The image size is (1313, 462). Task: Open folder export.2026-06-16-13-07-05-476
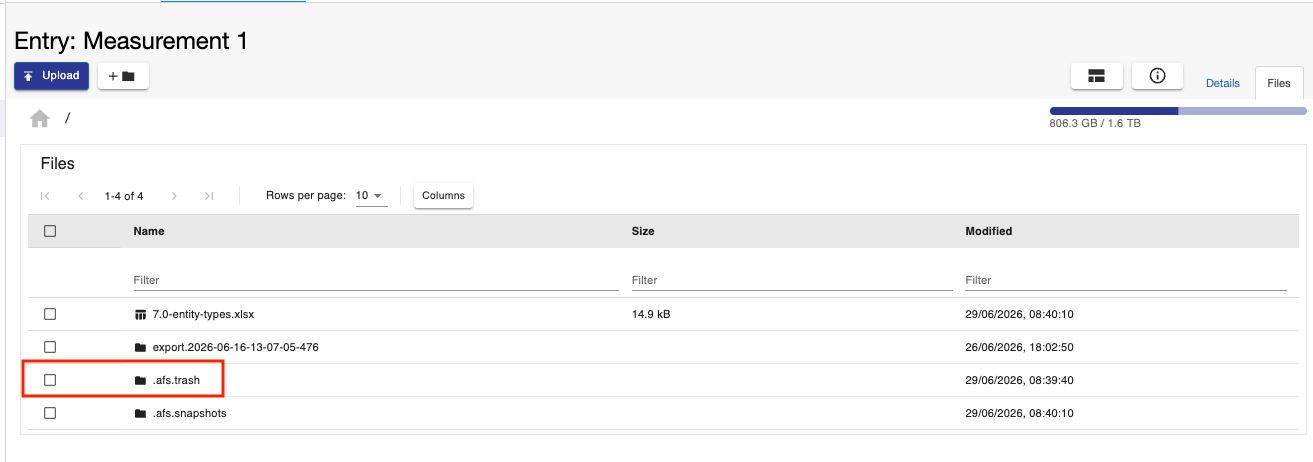click(x=235, y=347)
